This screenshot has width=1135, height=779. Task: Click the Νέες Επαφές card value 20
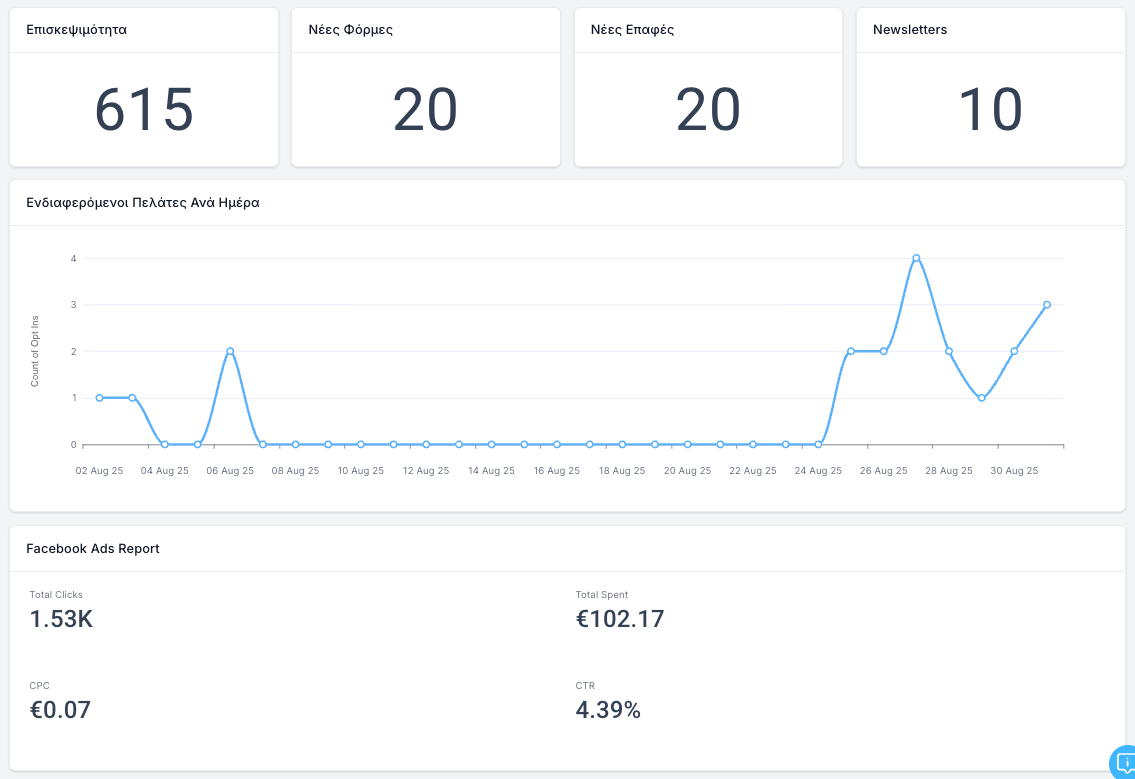point(708,110)
